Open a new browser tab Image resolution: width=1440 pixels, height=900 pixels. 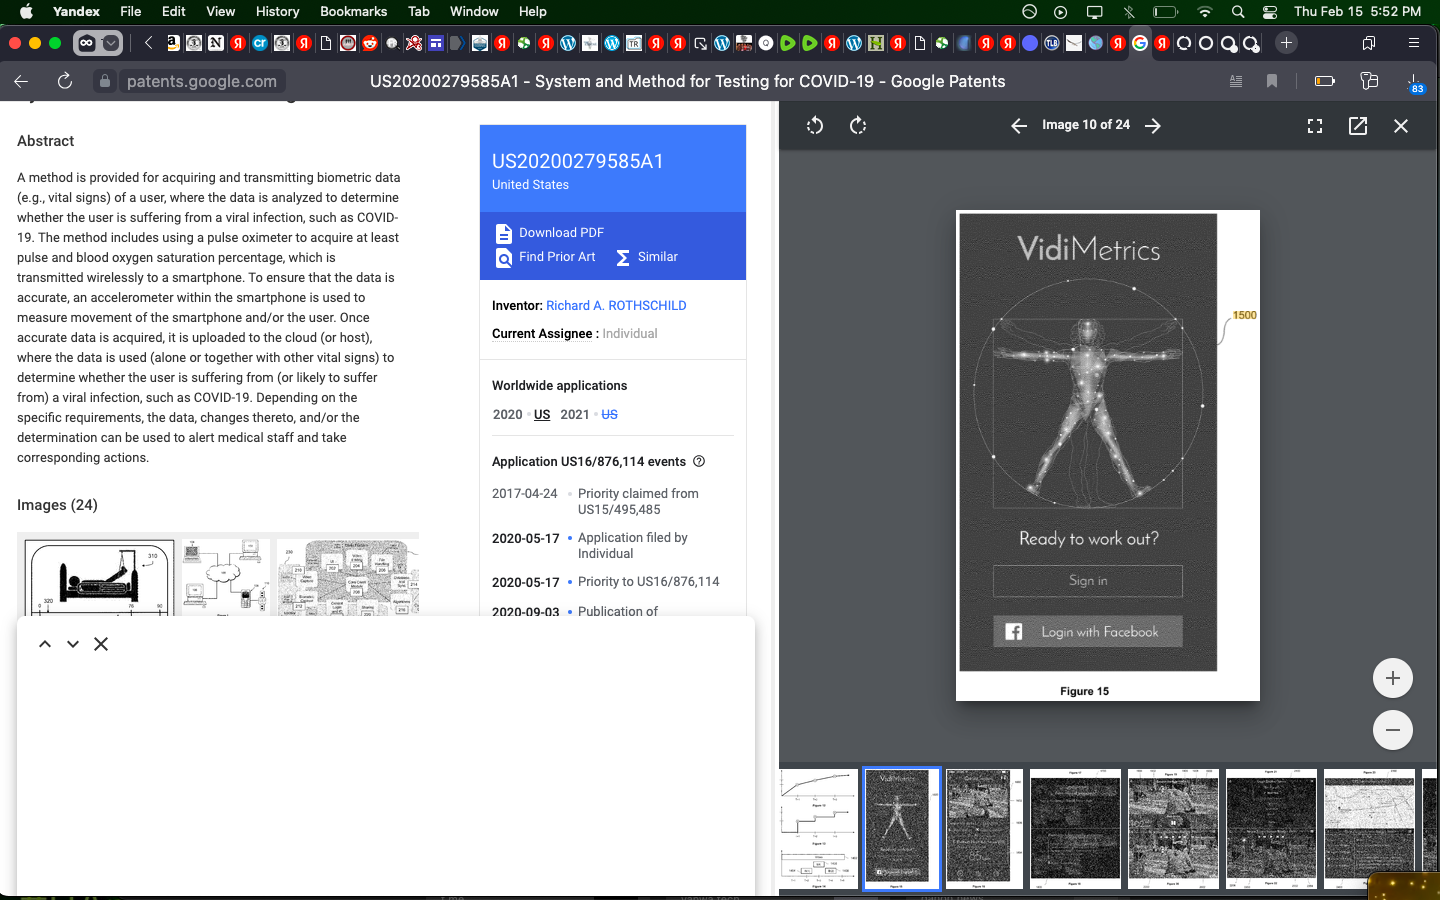point(1287,43)
